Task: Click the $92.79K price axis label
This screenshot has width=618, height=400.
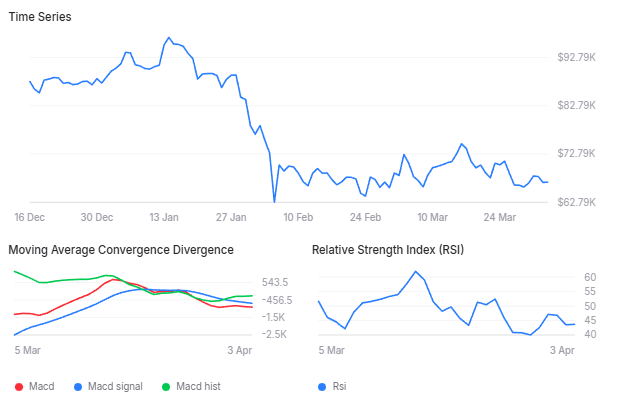Action: coord(577,57)
